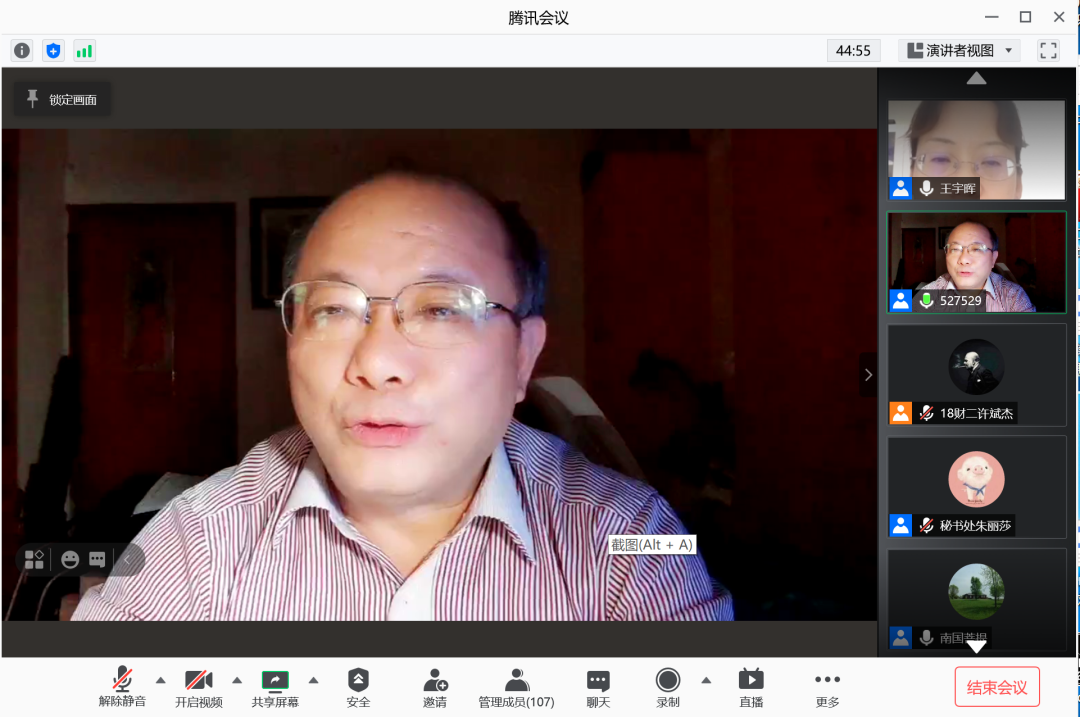The image size is (1080, 717).
Task: Open the emoji reactions icon on video
Action: tap(70, 560)
